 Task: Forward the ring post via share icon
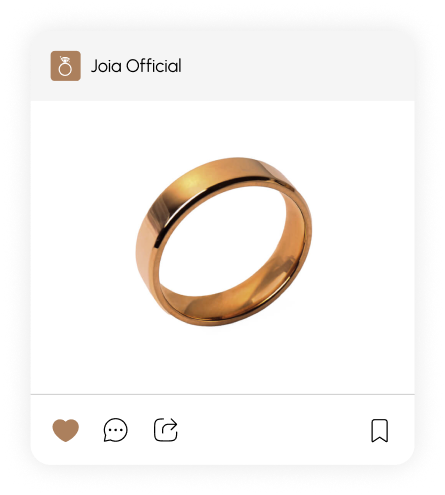[166, 430]
